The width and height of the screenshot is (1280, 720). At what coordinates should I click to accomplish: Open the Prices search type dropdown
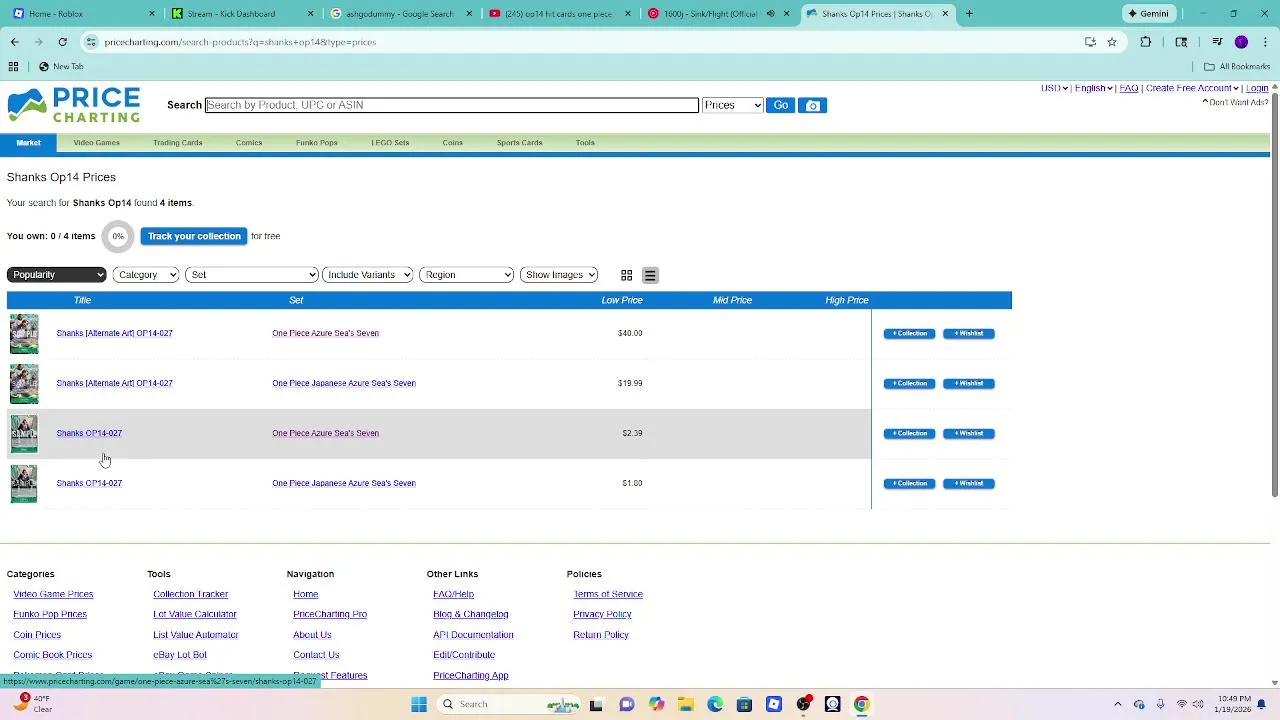click(x=732, y=105)
